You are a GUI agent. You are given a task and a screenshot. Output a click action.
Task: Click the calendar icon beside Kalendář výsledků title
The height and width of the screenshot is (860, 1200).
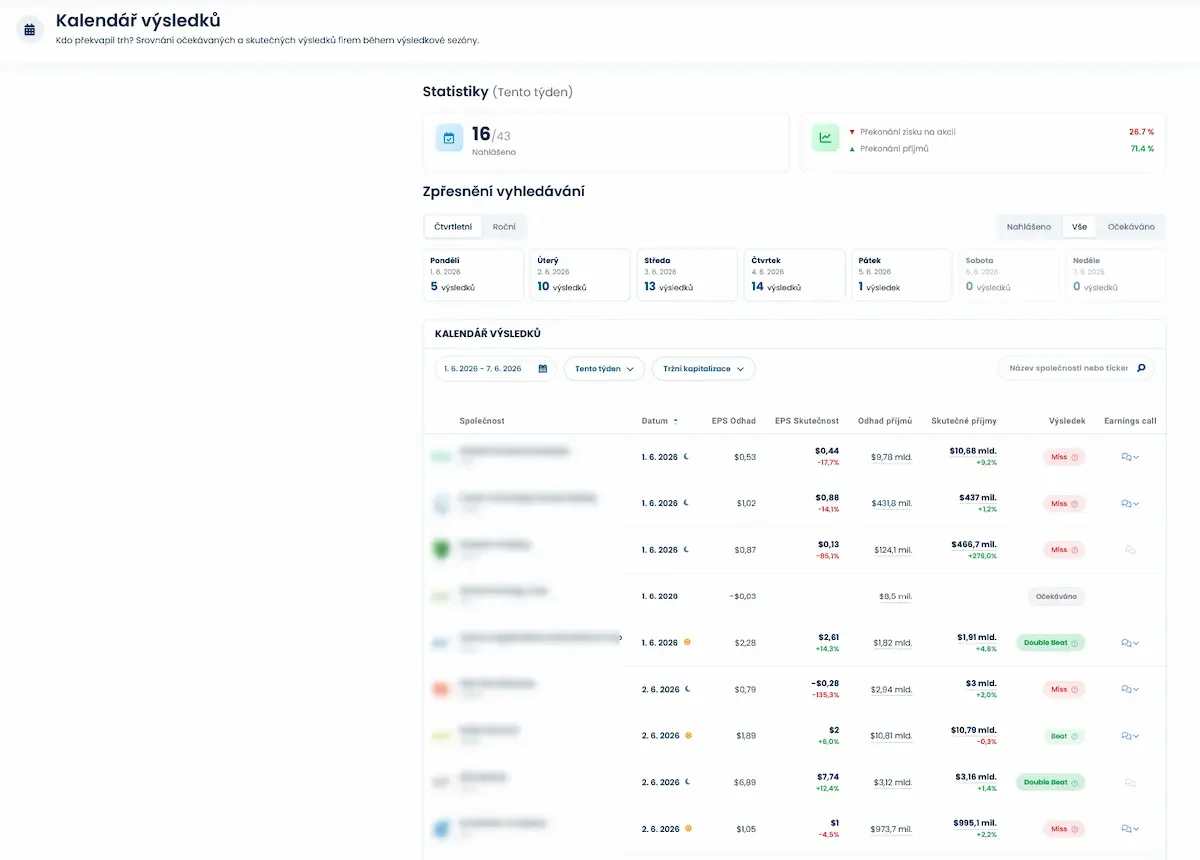click(x=30, y=30)
